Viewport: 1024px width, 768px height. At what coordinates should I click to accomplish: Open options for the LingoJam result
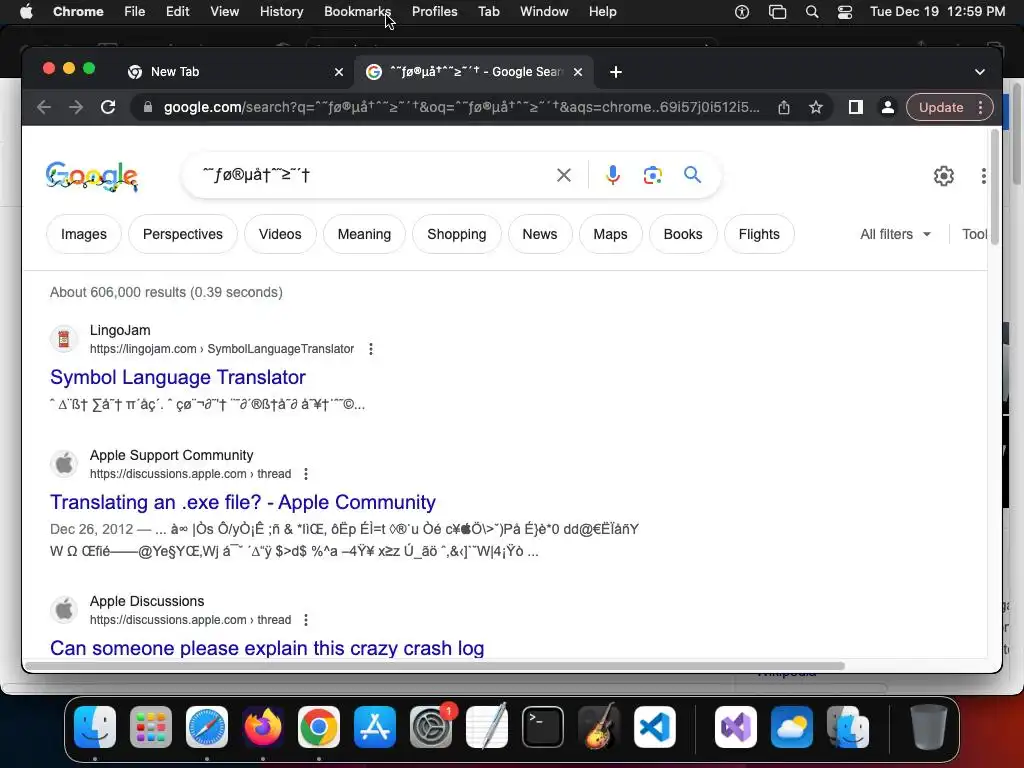pos(371,349)
